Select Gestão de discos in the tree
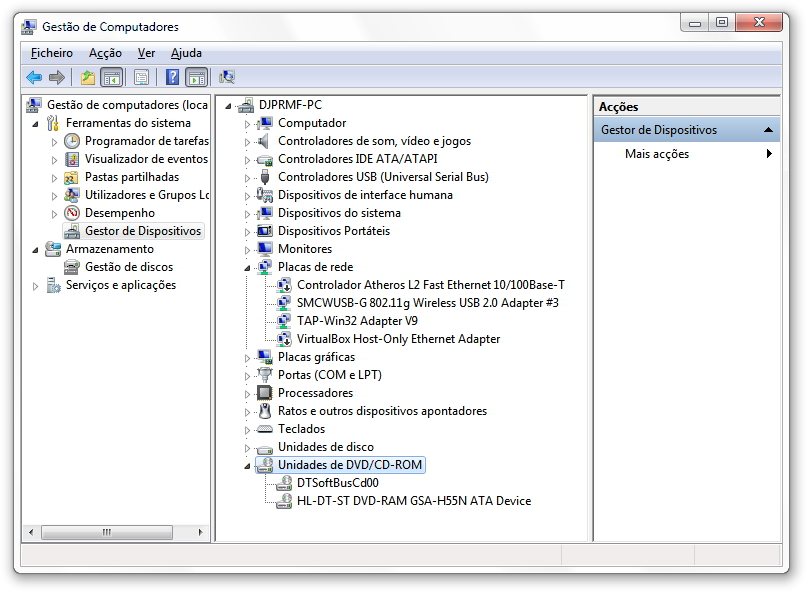 (x=129, y=267)
